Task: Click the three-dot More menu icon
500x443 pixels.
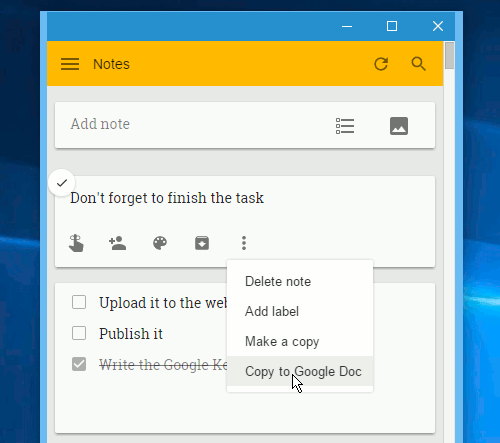Action: click(x=244, y=243)
